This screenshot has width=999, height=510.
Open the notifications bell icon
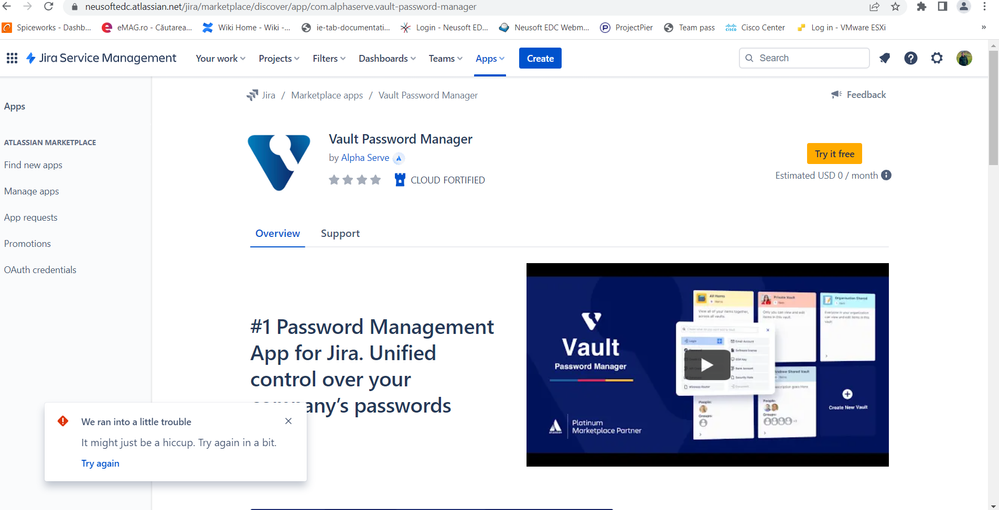coord(884,58)
